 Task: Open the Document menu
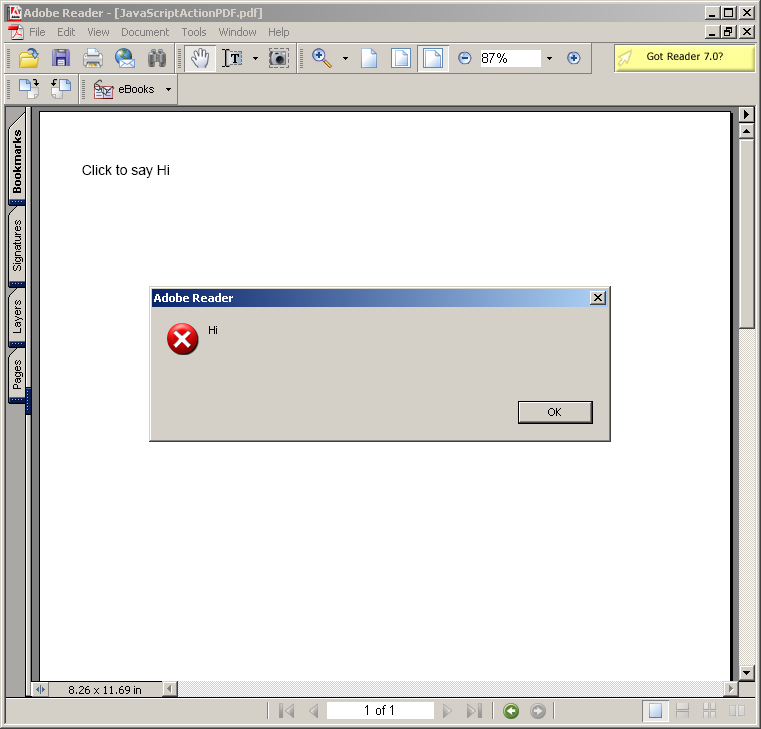145,32
